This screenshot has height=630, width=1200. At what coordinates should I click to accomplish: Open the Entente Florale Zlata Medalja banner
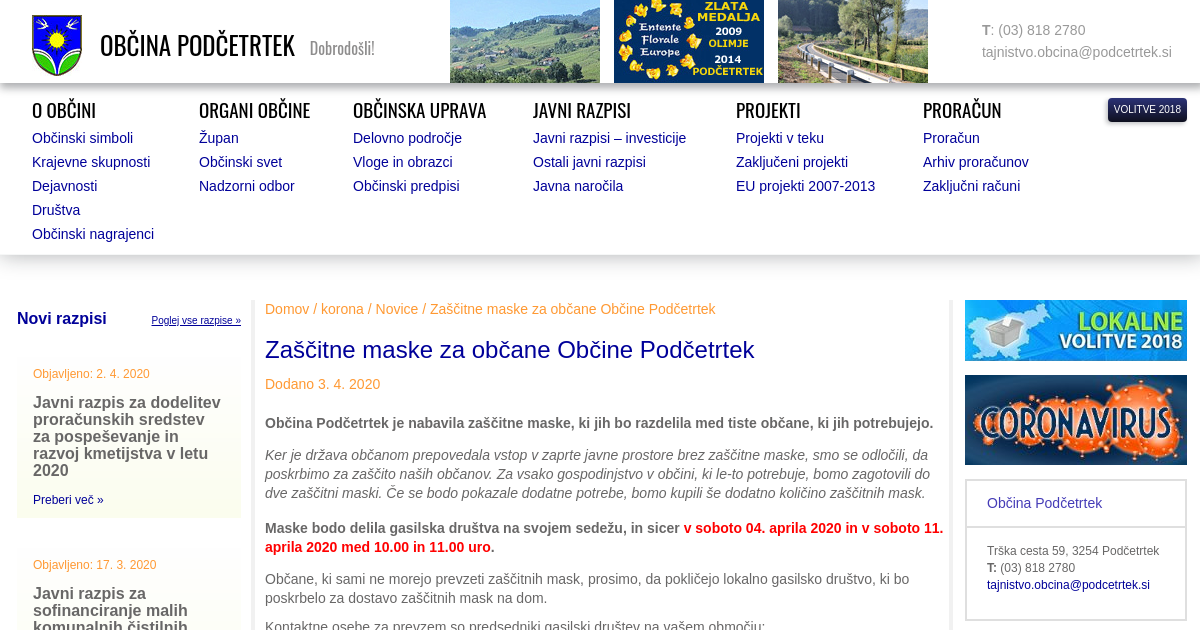point(688,41)
